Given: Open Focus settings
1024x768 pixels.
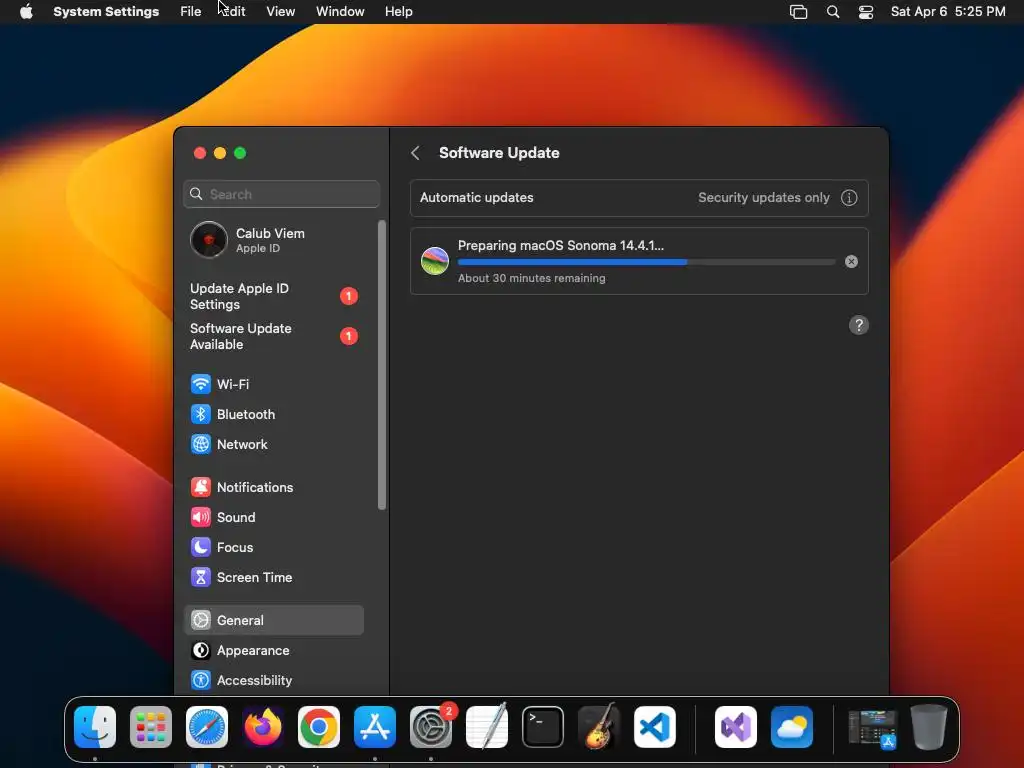Looking at the screenshot, I should pyautogui.click(x=273, y=547).
